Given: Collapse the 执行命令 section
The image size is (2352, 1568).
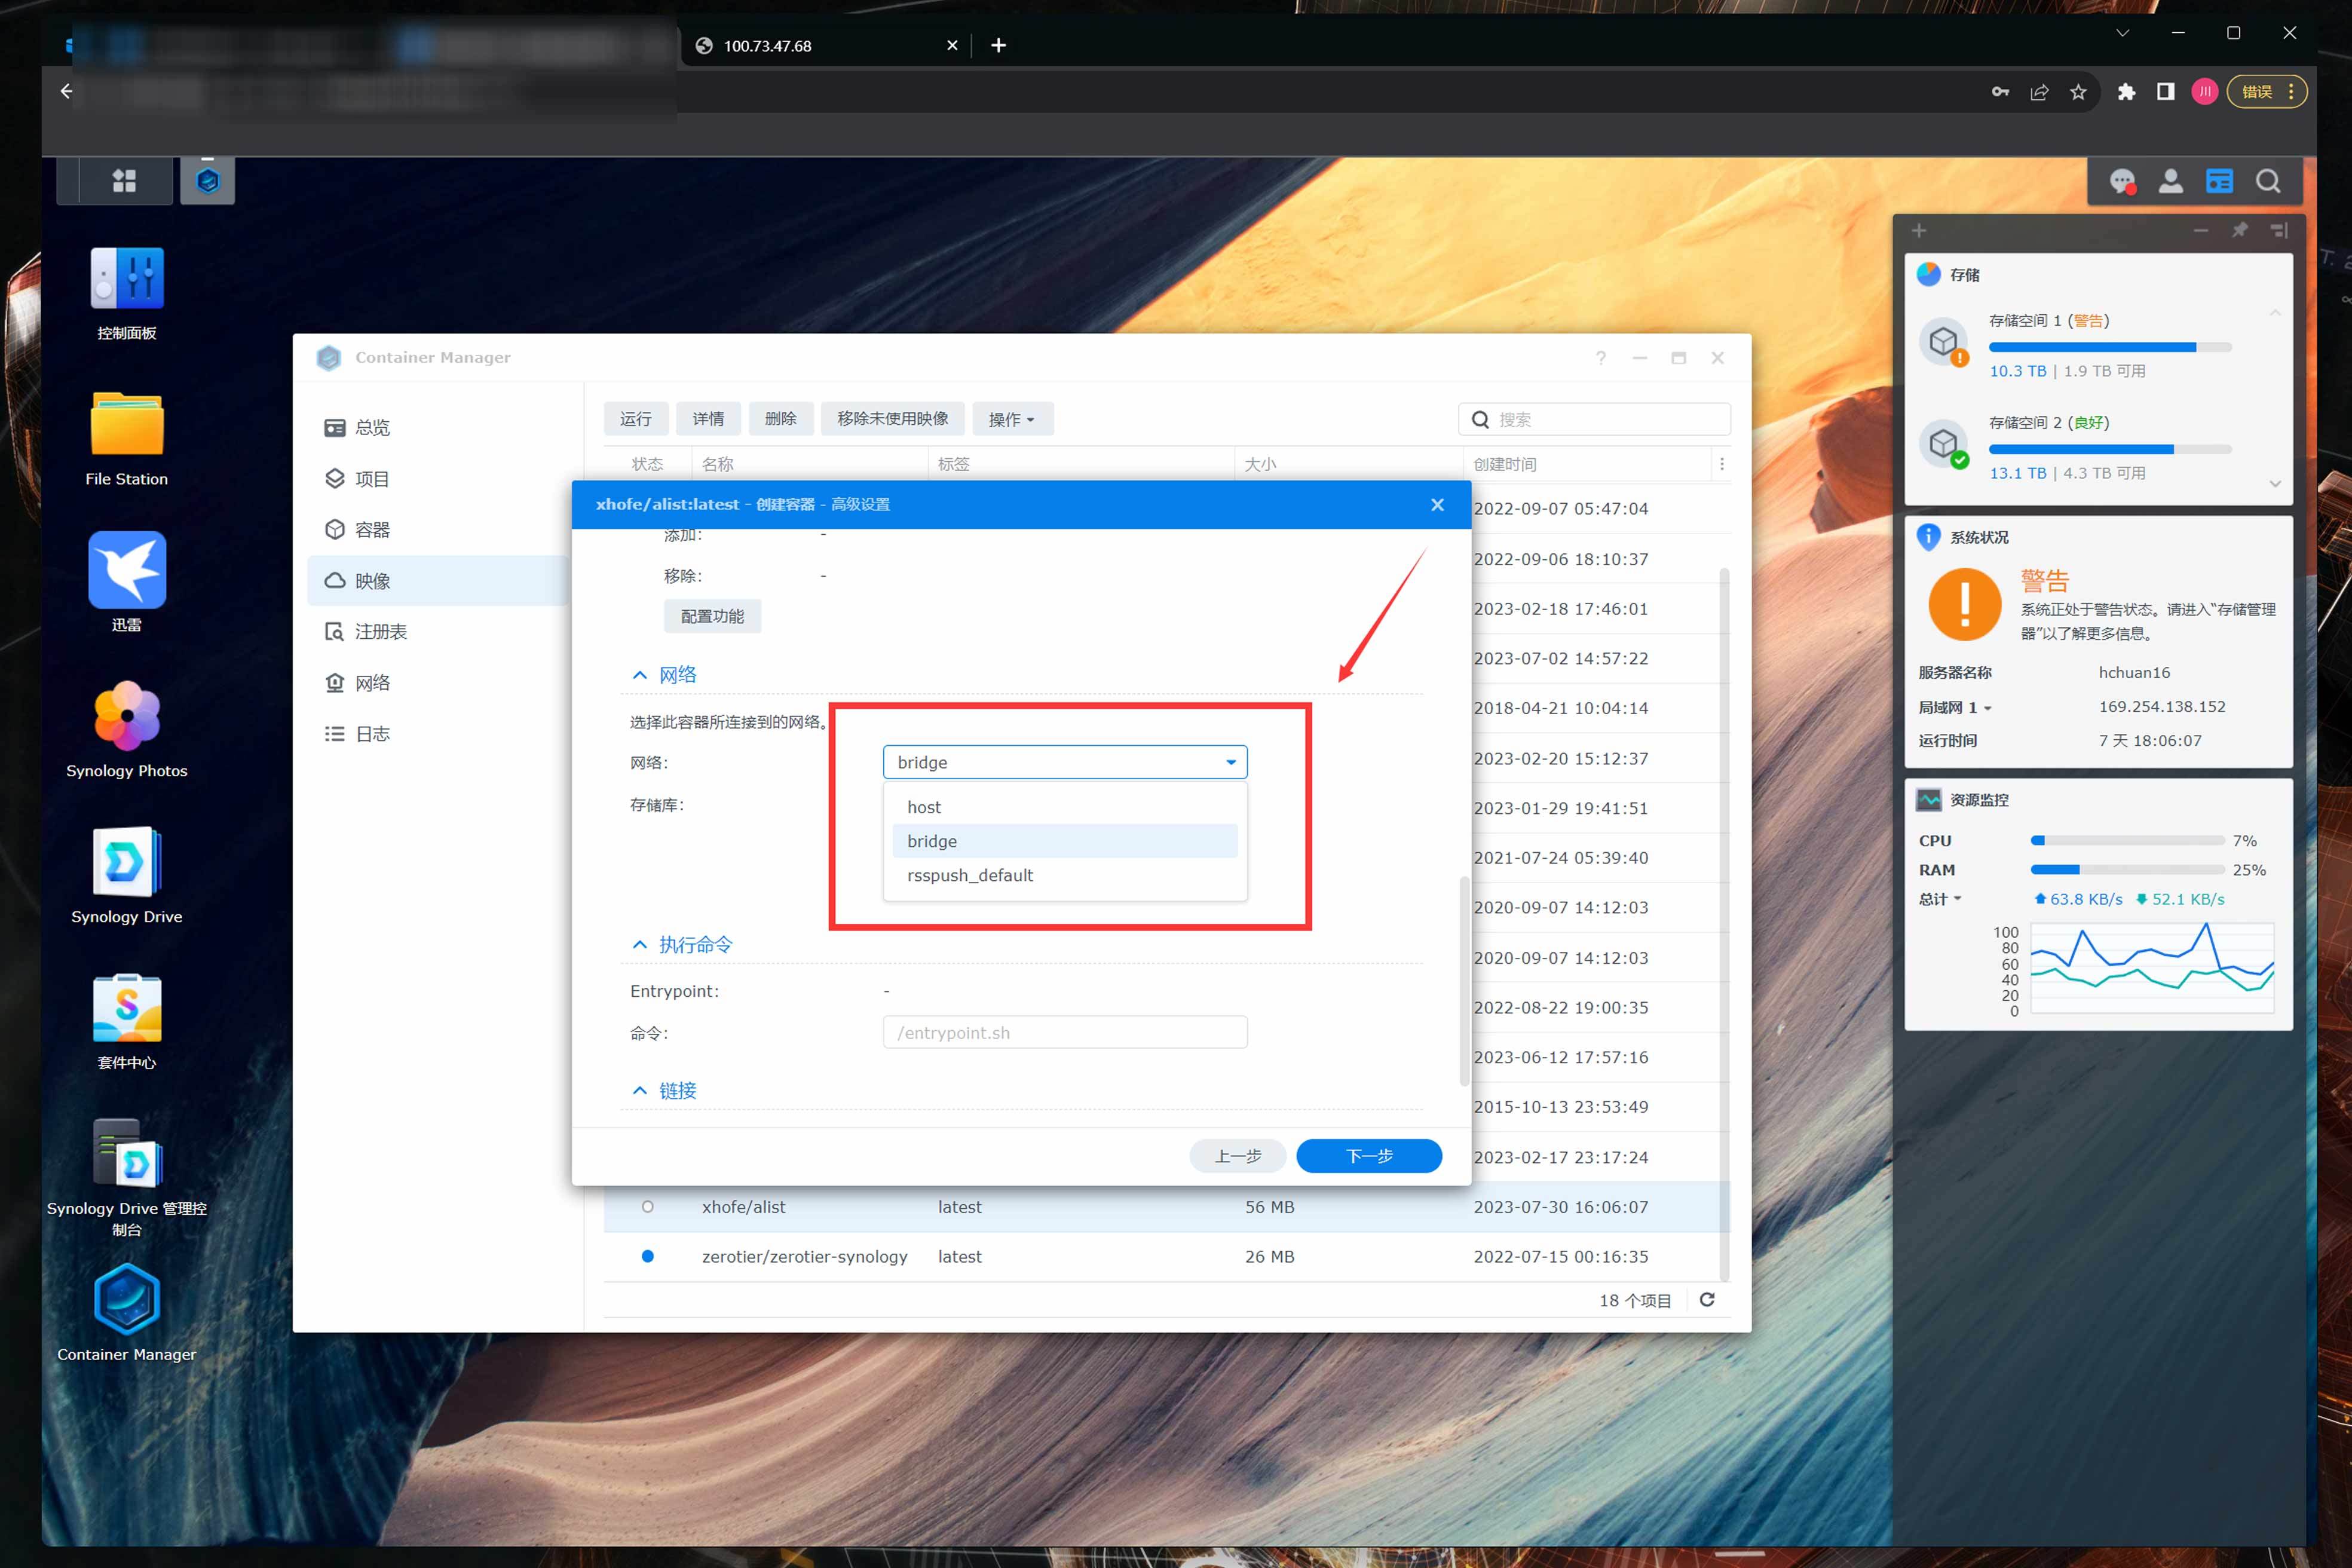Looking at the screenshot, I should pyautogui.click(x=640, y=945).
